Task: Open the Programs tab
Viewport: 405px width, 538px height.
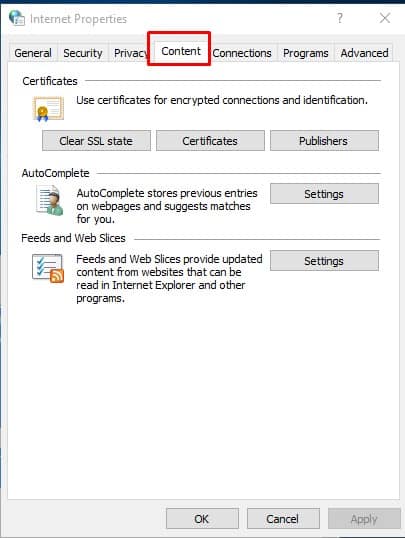Action: click(305, 53)
